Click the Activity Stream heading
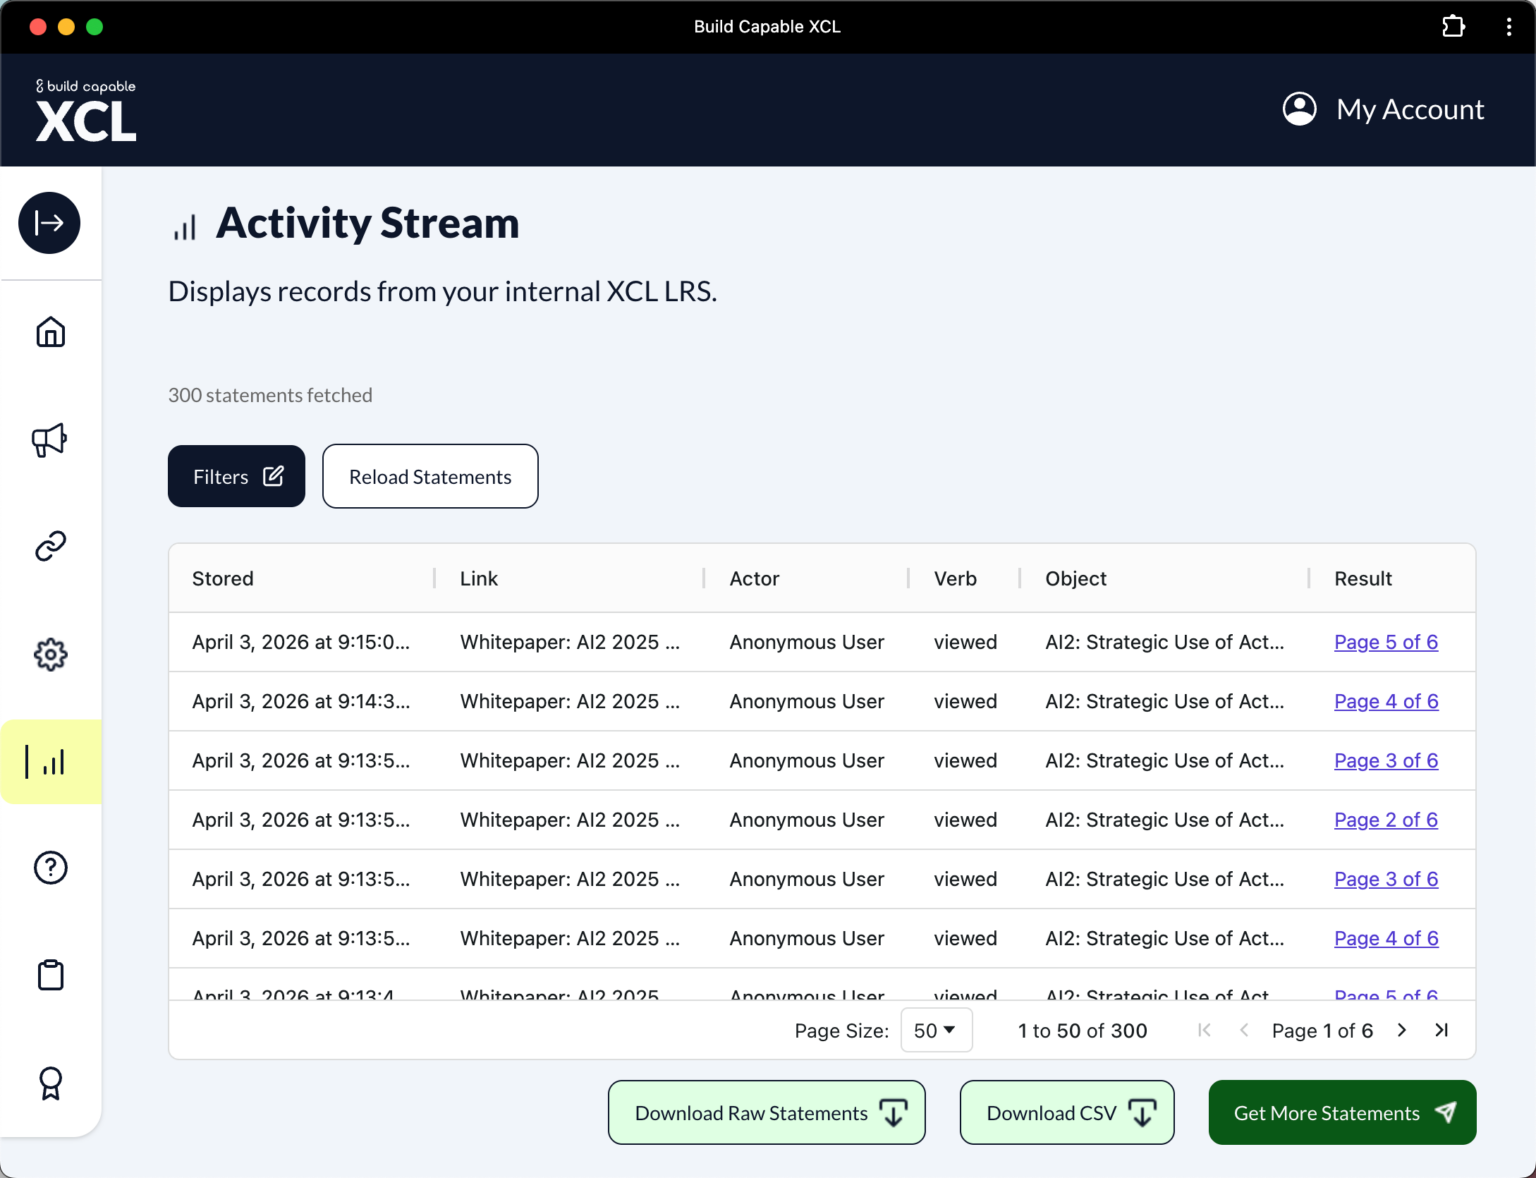 click(368, 223)
